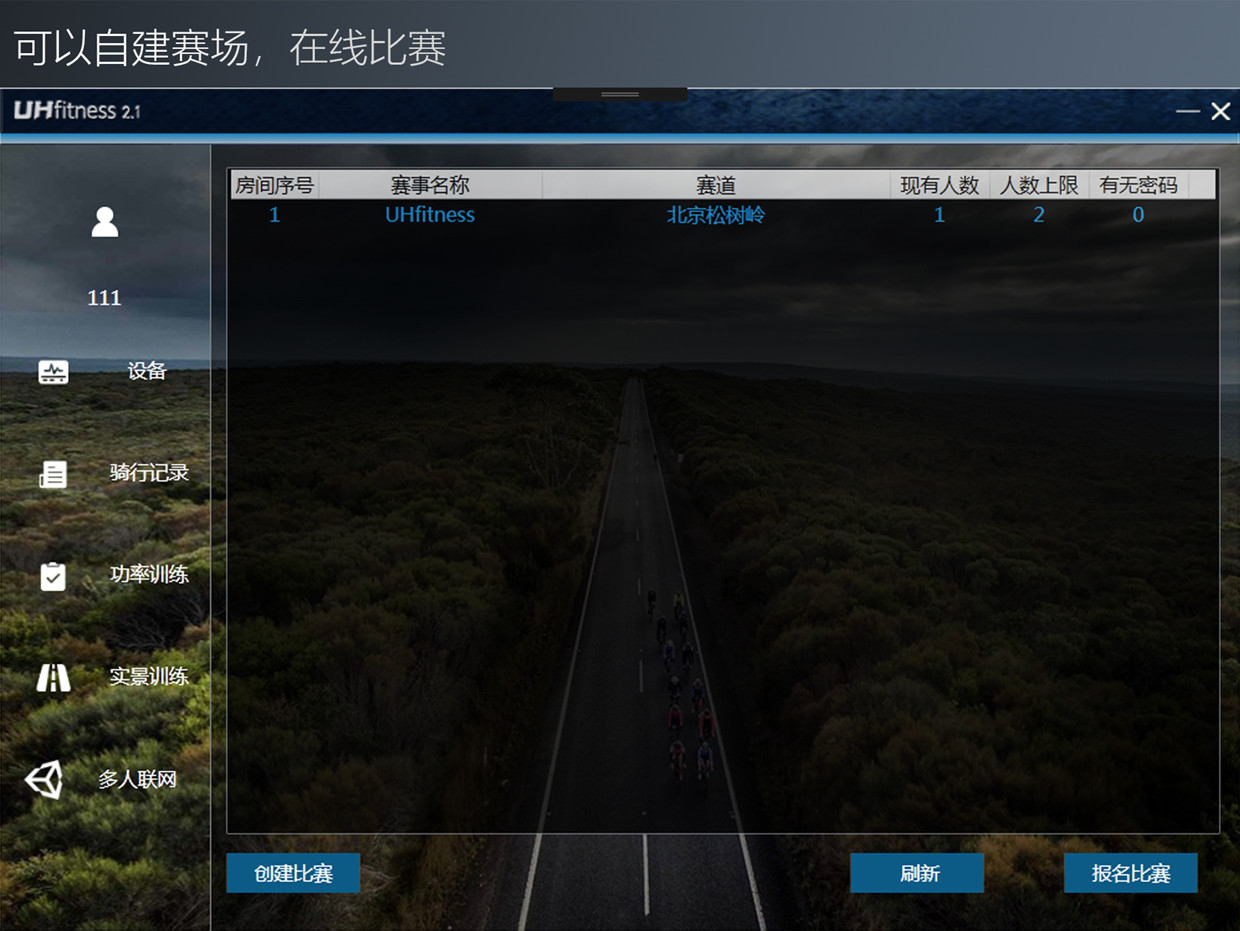Screen dimensions: 1240x931
Task: Click the drag handle at top center
Action: pos(620,94)
